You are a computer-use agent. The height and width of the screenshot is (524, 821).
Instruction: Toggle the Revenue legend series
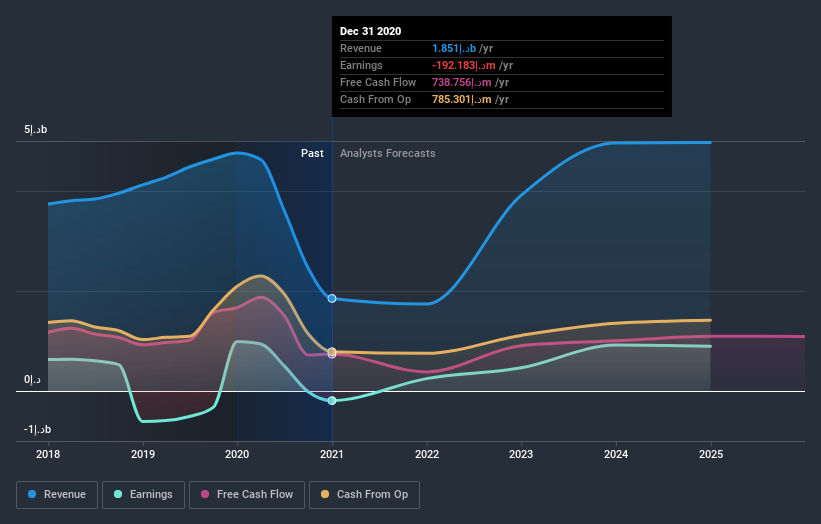57,495
